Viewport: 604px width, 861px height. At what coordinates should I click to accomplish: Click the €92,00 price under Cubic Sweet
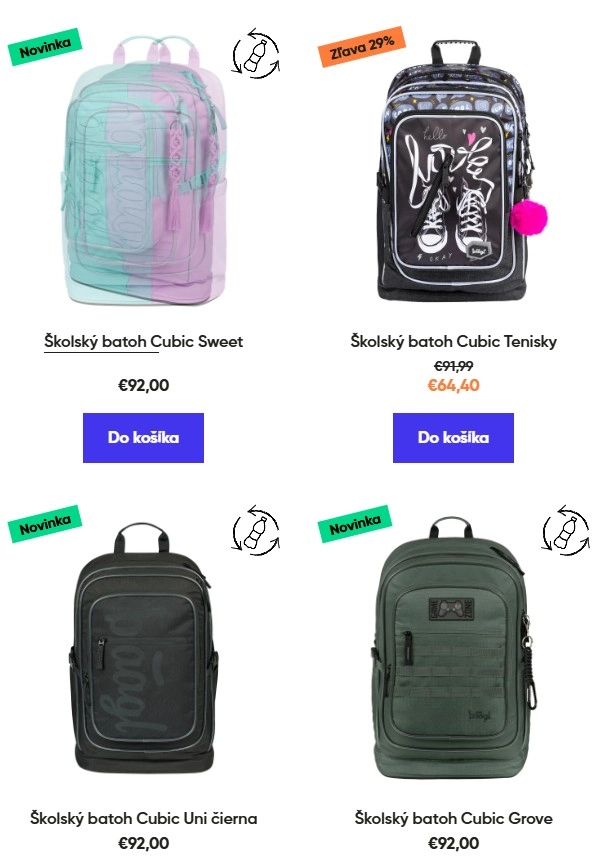pyautogui.click(x=143, y=385)
